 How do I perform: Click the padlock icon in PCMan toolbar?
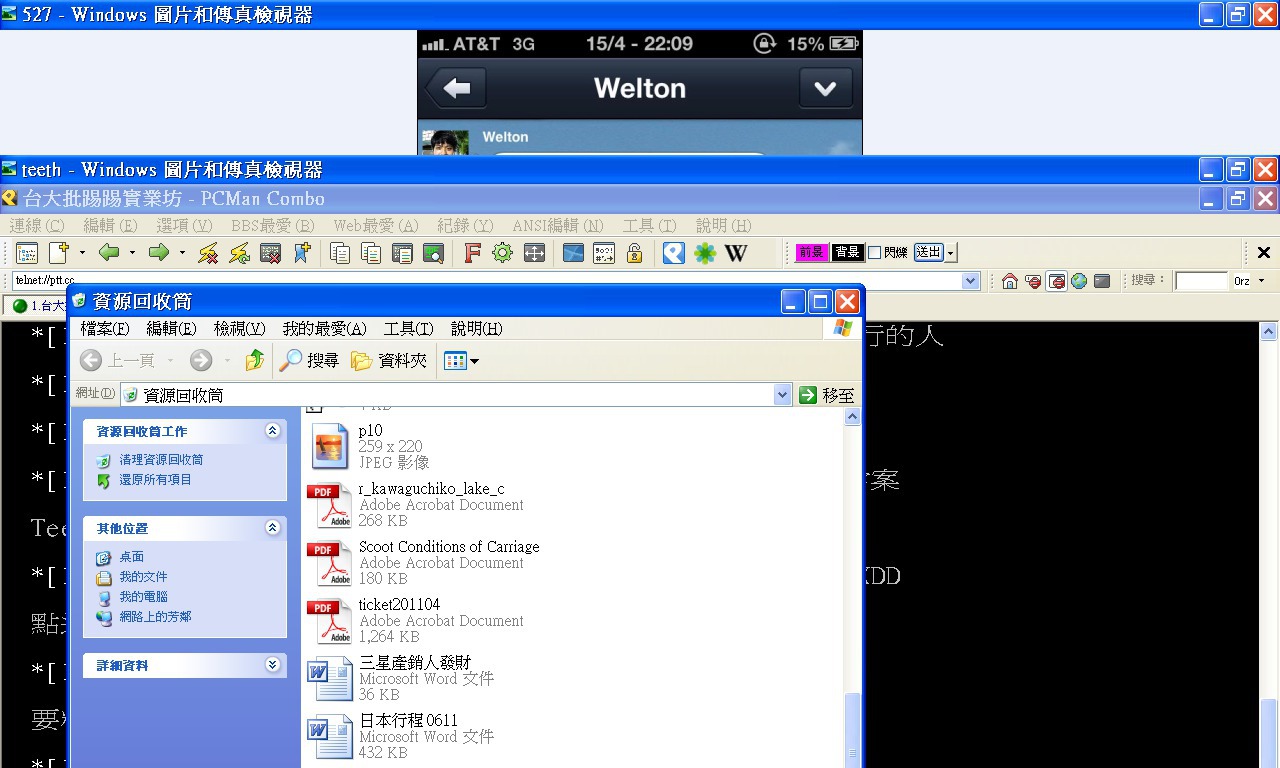[634, 253]
